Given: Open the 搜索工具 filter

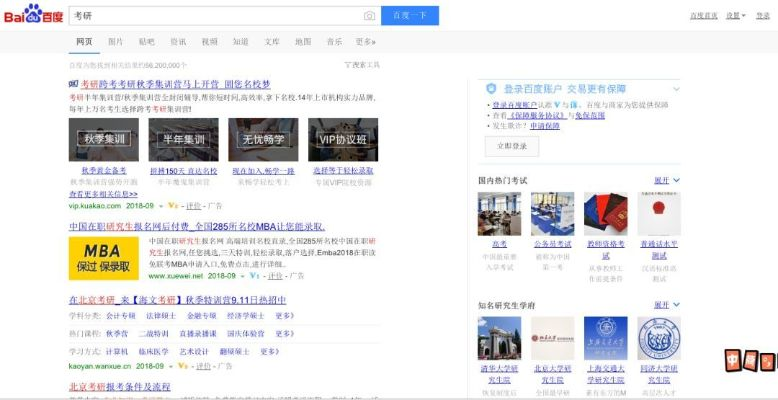Looking at the screenshot, I should point(362,65).
